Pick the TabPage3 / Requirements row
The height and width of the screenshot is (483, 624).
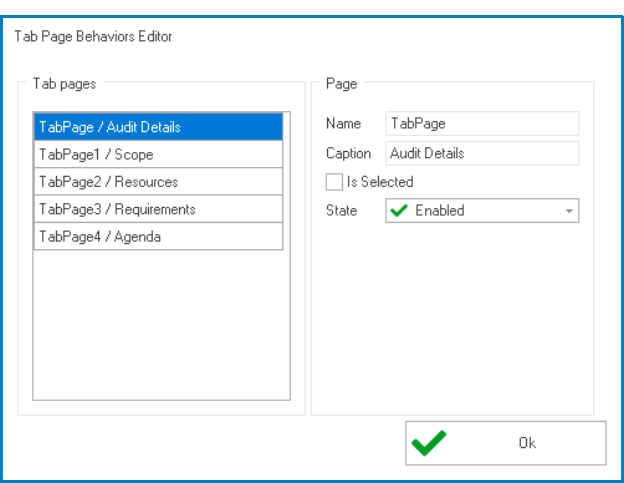click(x=158, y=209)
